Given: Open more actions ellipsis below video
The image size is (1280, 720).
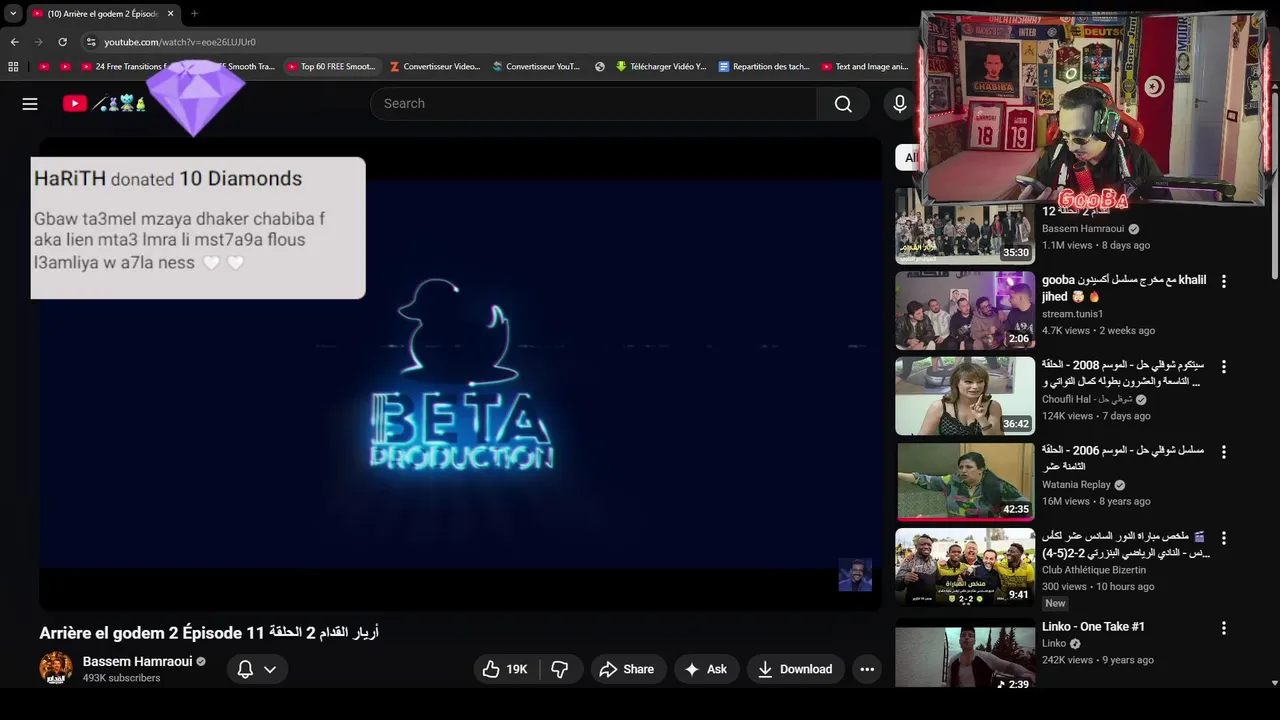Looking at the screenshot, I should tap(867, 669).
